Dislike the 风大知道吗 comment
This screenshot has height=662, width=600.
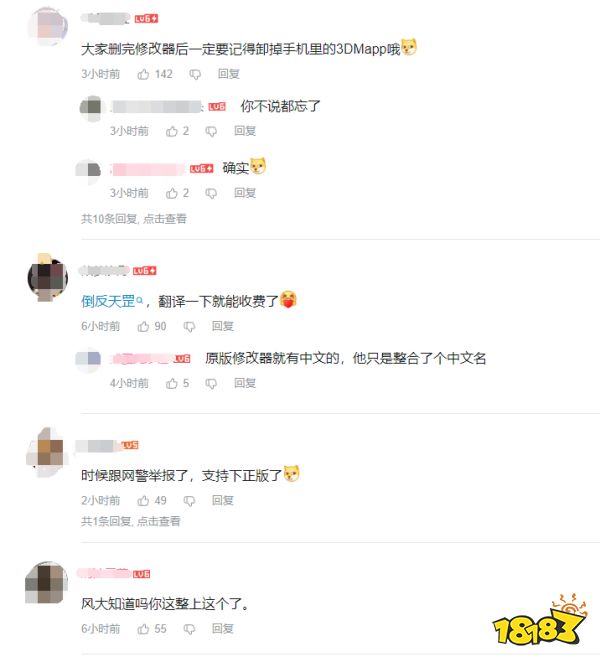pos(189,629)
